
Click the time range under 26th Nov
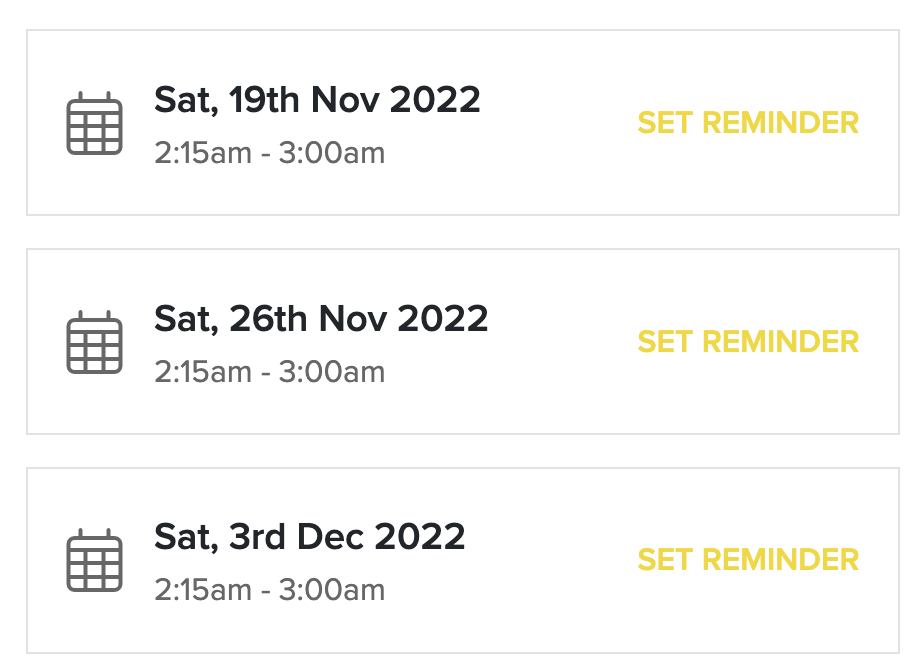[269, 372]
